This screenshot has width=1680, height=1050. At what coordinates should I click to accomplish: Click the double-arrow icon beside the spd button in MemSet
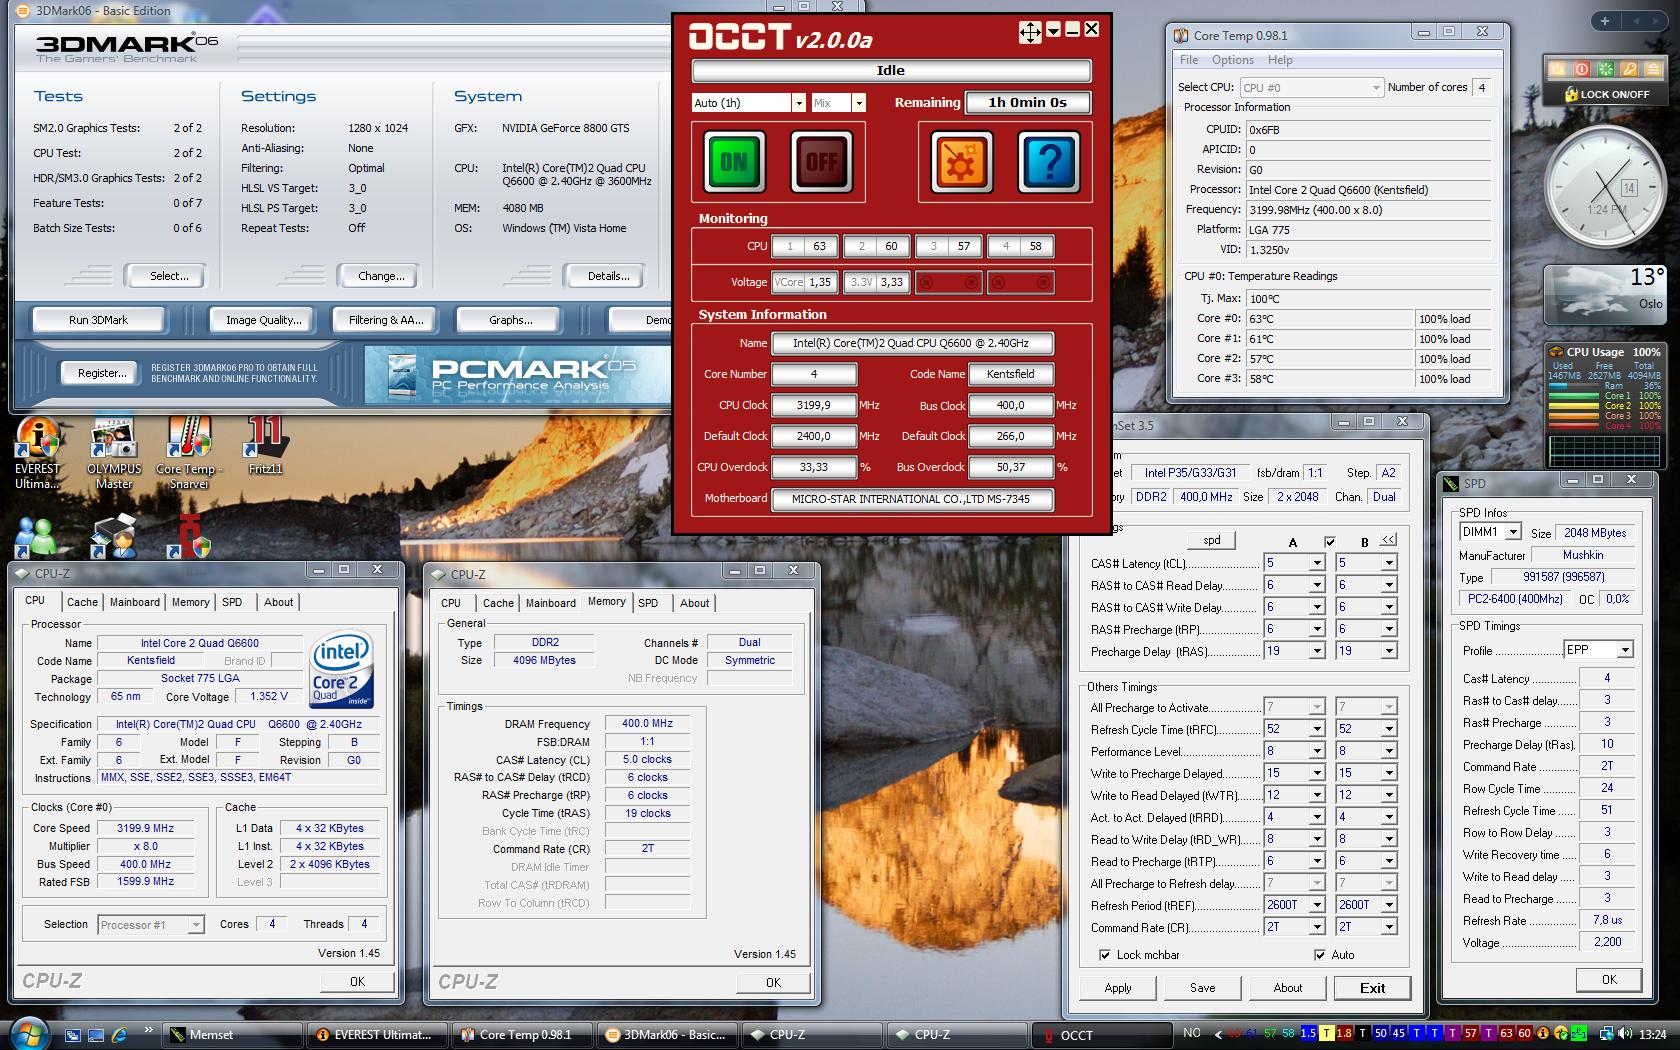[1388, 540]
